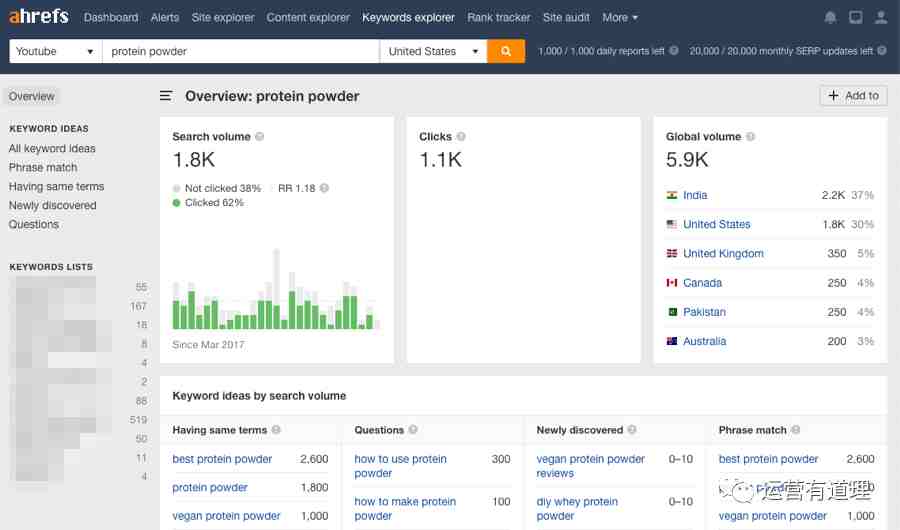Click the Pakistan flag icon
This screenshot has height=530, width=900.
(x=672, y=312)
